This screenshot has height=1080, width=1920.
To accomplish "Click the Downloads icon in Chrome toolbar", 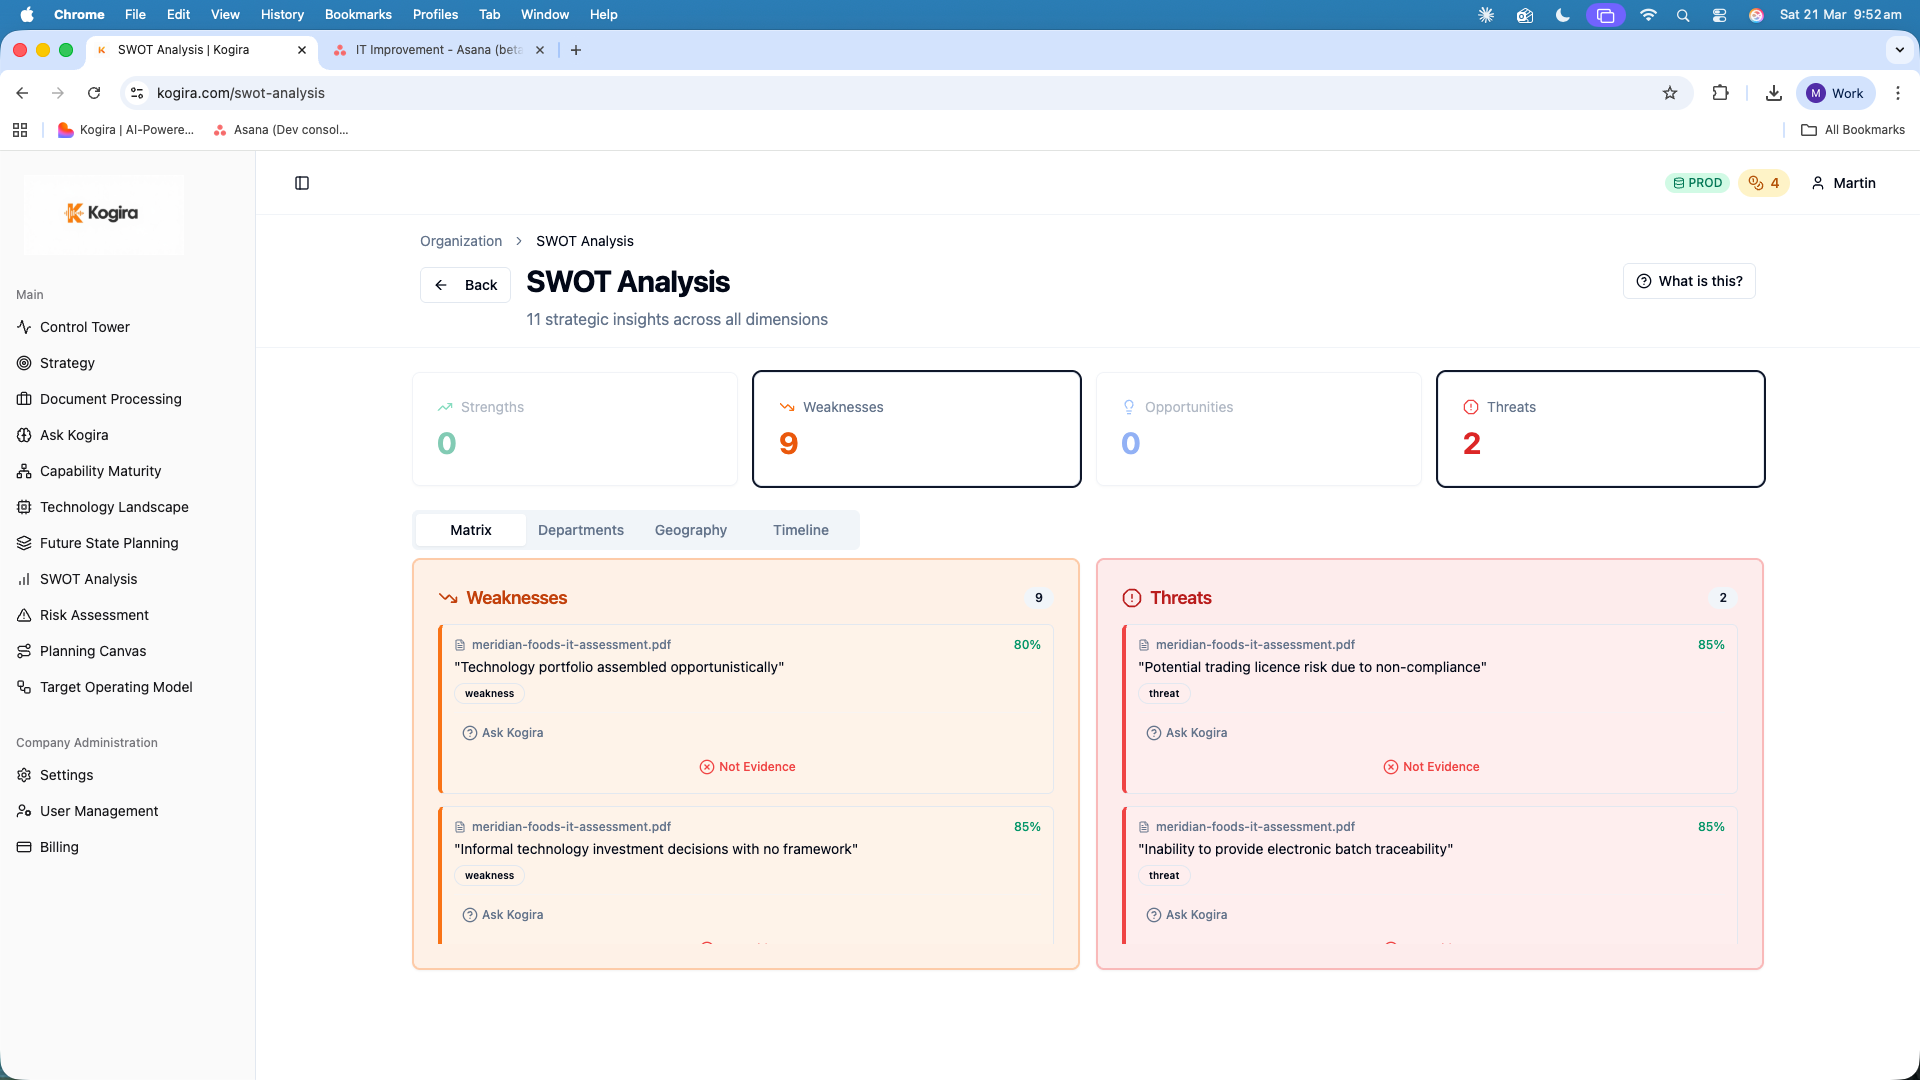I will [1774, 92].
